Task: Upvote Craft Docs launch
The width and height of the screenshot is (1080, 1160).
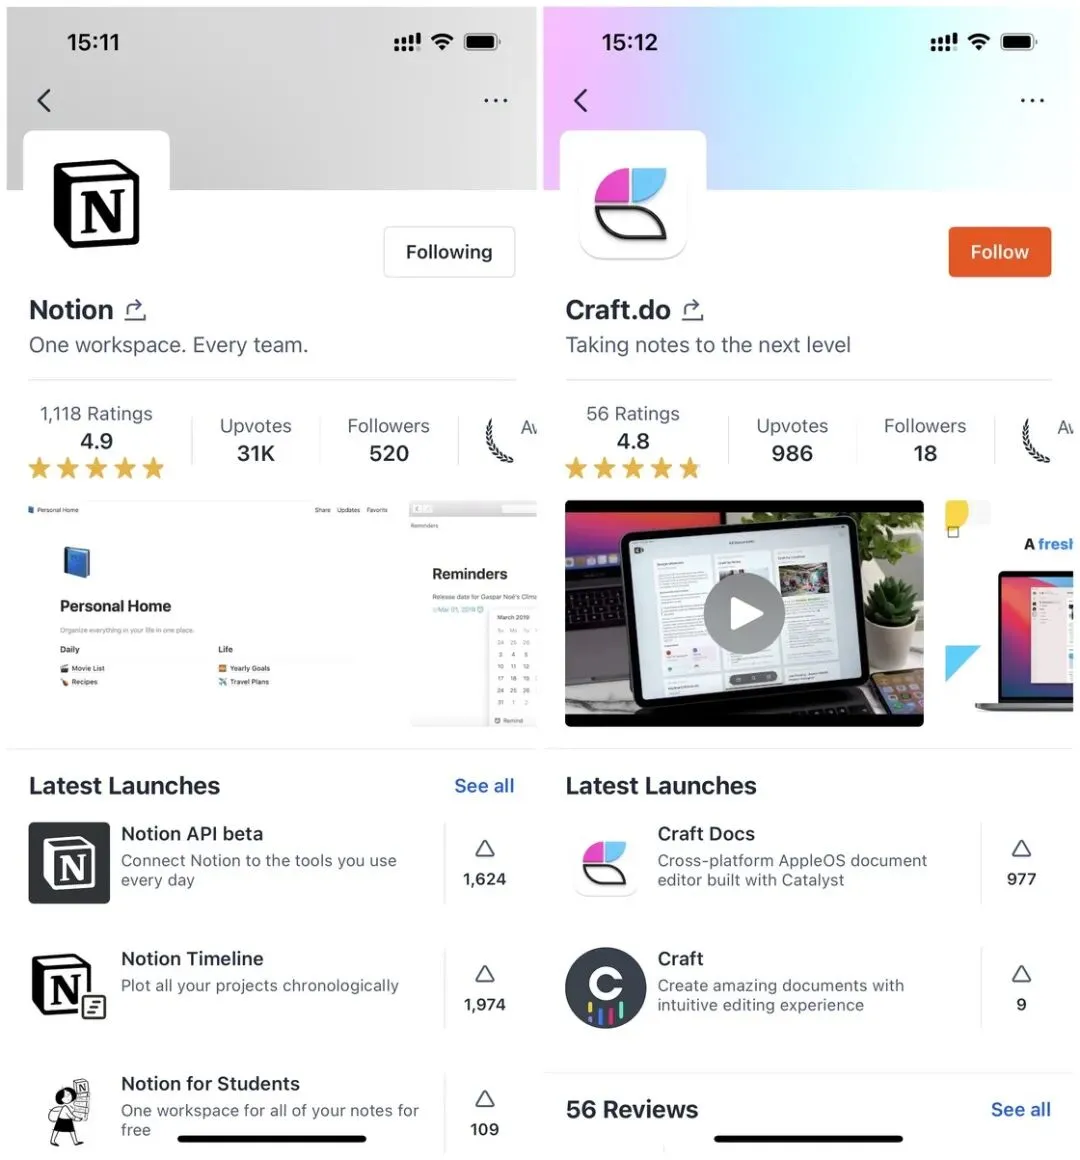Action: [x=1021, y=863]
